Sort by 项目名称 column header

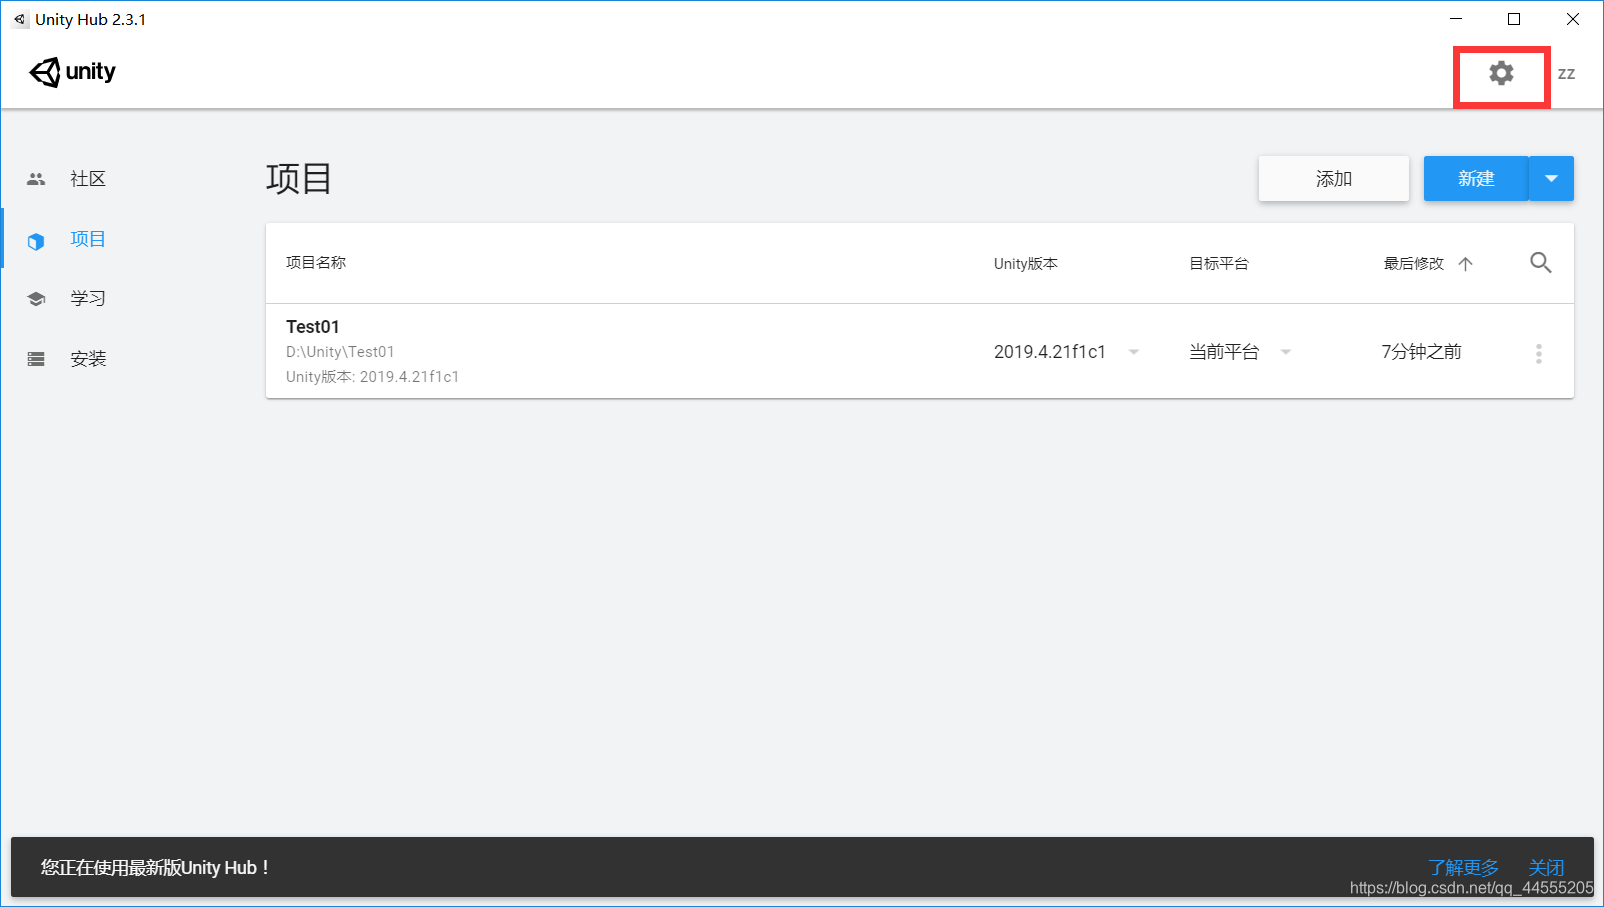pyautogui.click(x=316, y=263)
